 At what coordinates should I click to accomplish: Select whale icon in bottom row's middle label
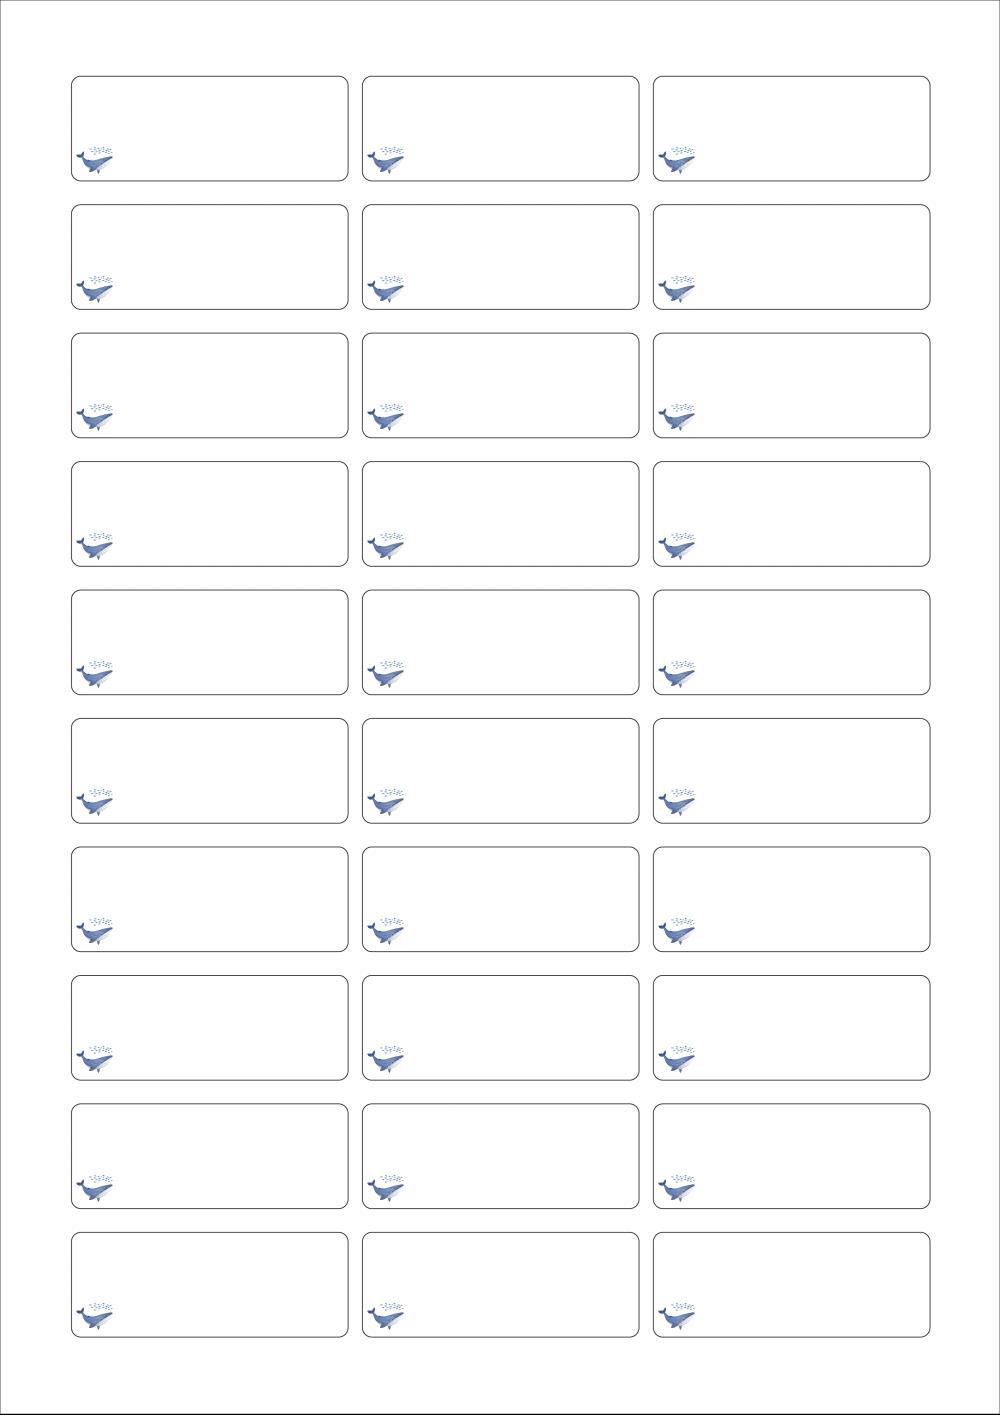click(386, 1316)
